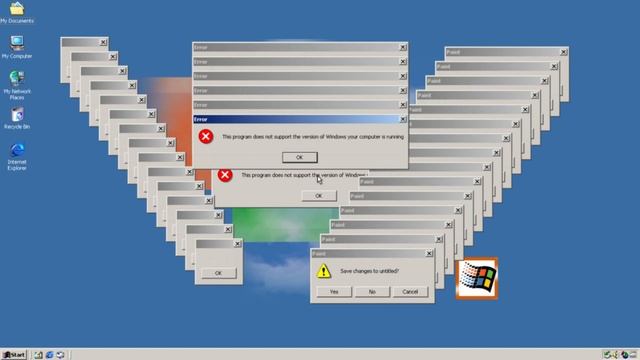The height and width of the screenshot is (360, 640).
Task: Click the "Save changes to untitled?" message
Action: [369, 271]
